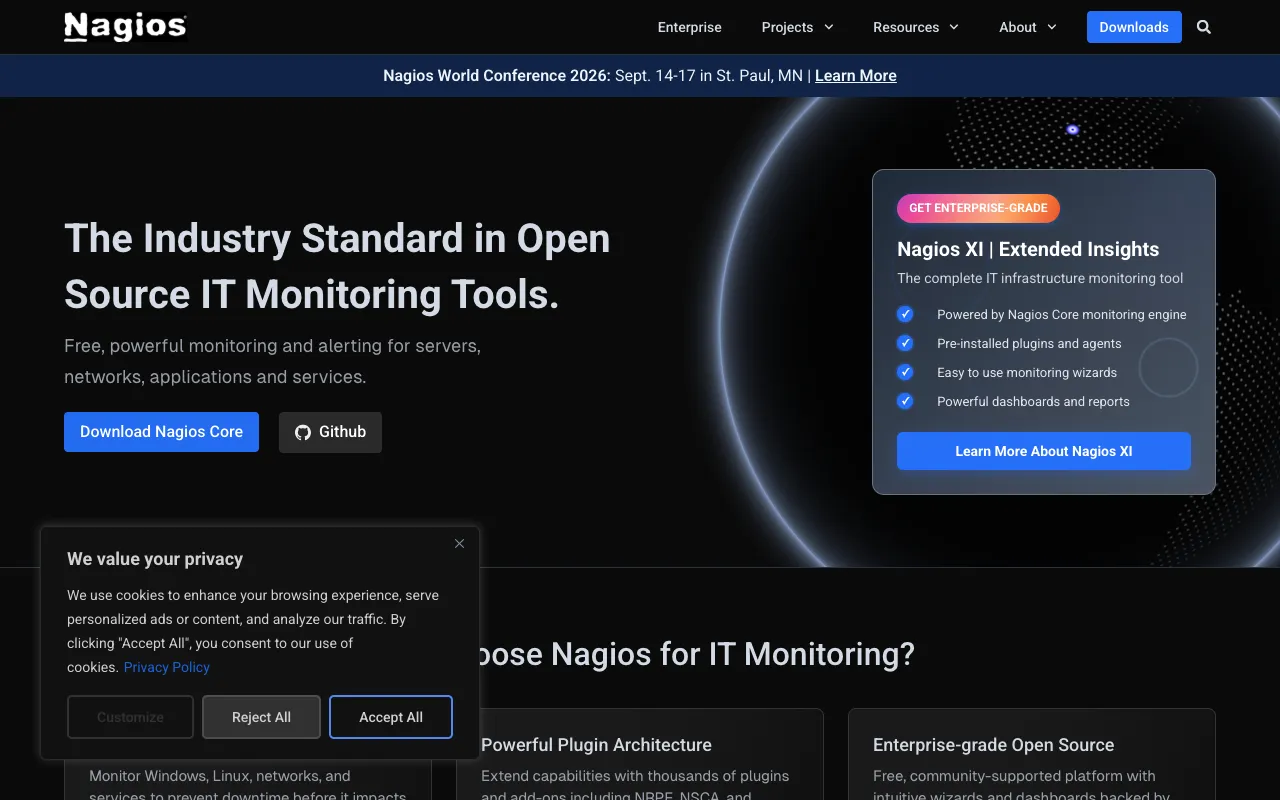Screen dimensions: 1280x800
Task: Dismiss the privacy dialog with the X icon
Action: click(459, 543)
